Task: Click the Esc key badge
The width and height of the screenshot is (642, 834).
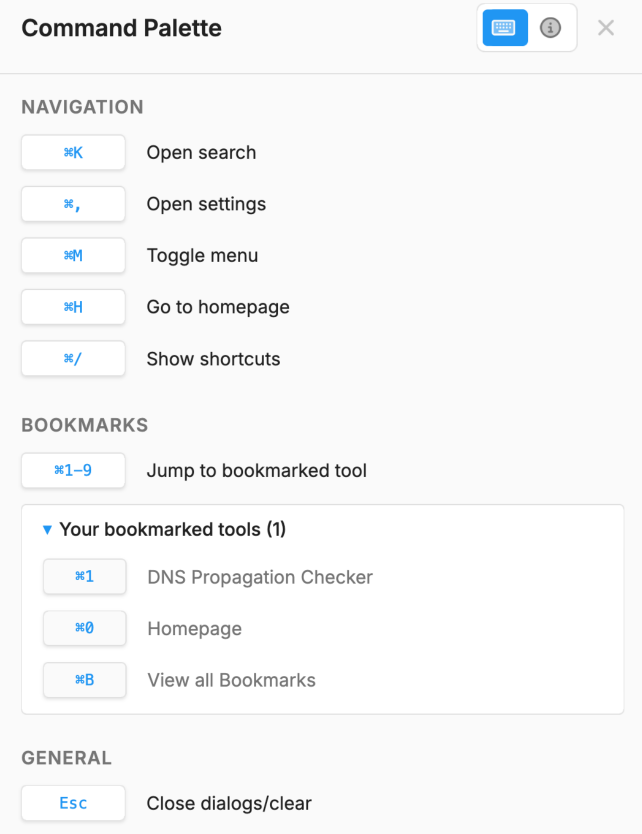Action: [x=73, y=803]
